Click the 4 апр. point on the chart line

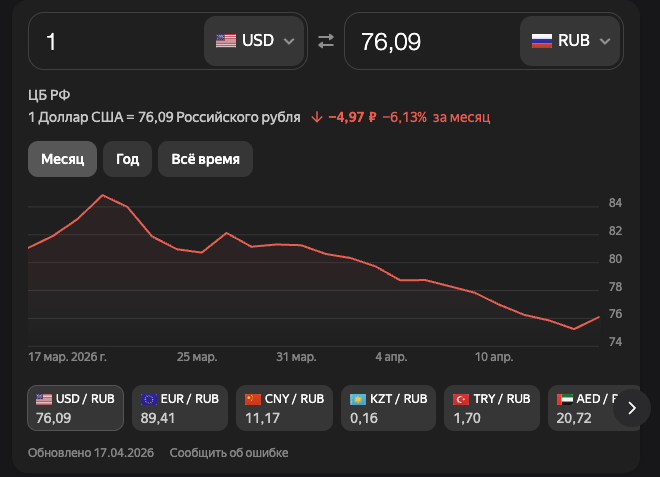pos(392,272)
